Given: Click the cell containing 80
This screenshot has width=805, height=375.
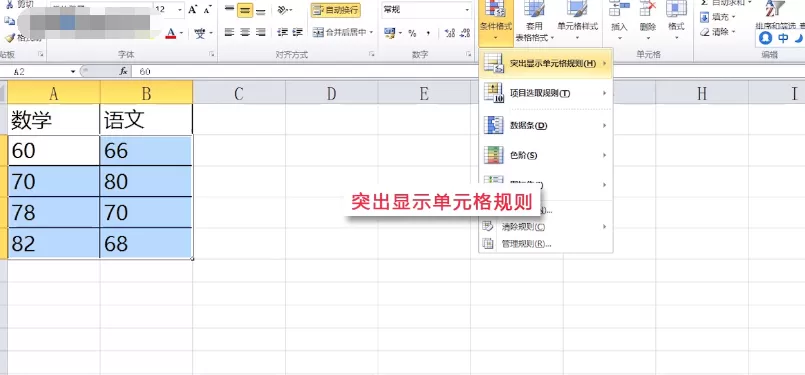Looking at the screenshot, I should [x=146, y=181].
